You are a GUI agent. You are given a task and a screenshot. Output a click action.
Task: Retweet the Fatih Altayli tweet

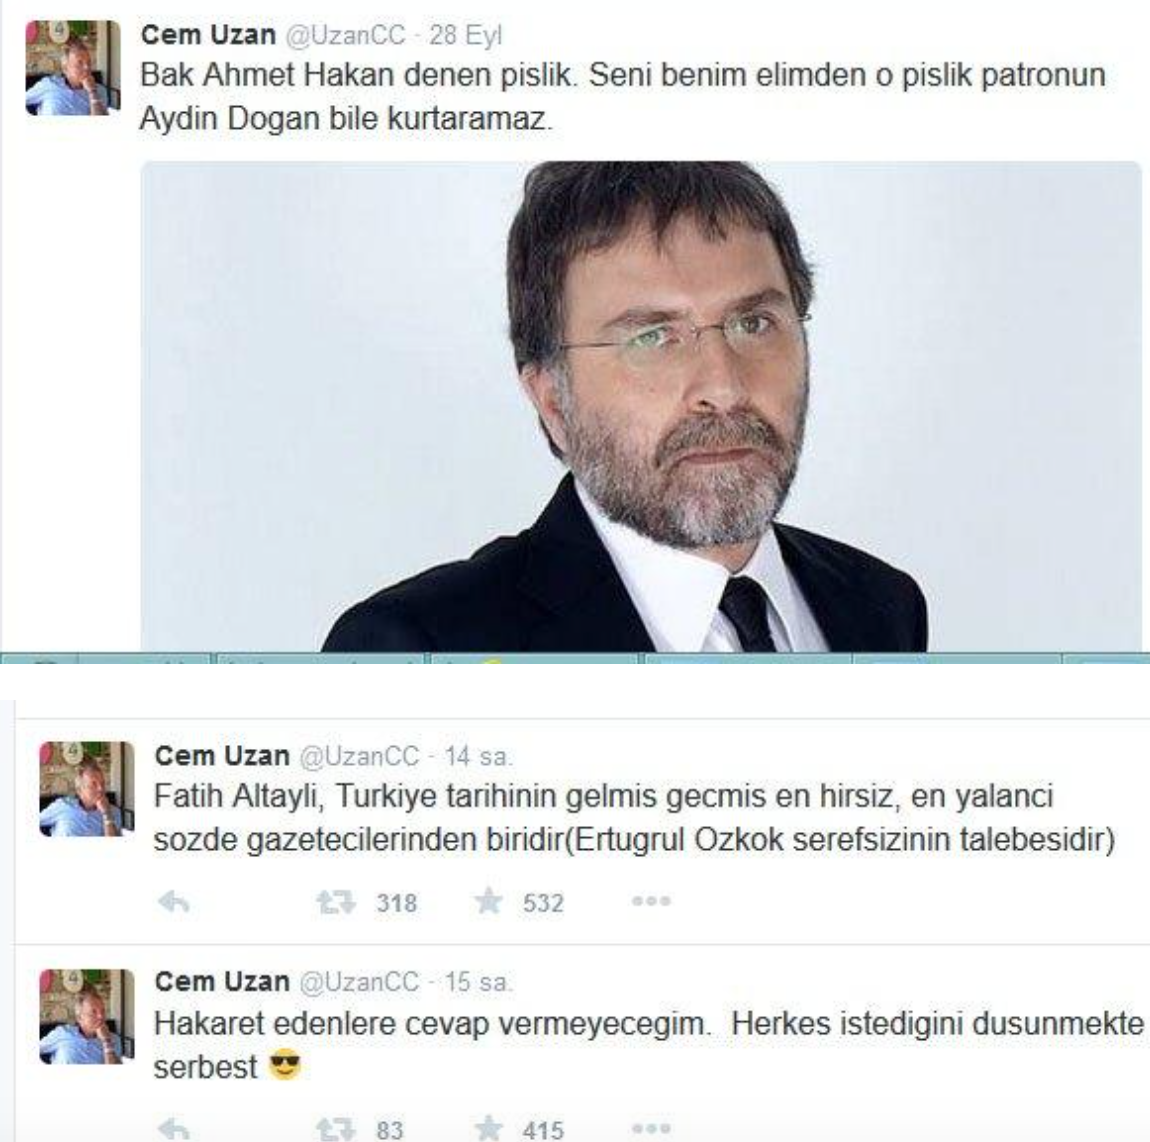pos(336,901)
